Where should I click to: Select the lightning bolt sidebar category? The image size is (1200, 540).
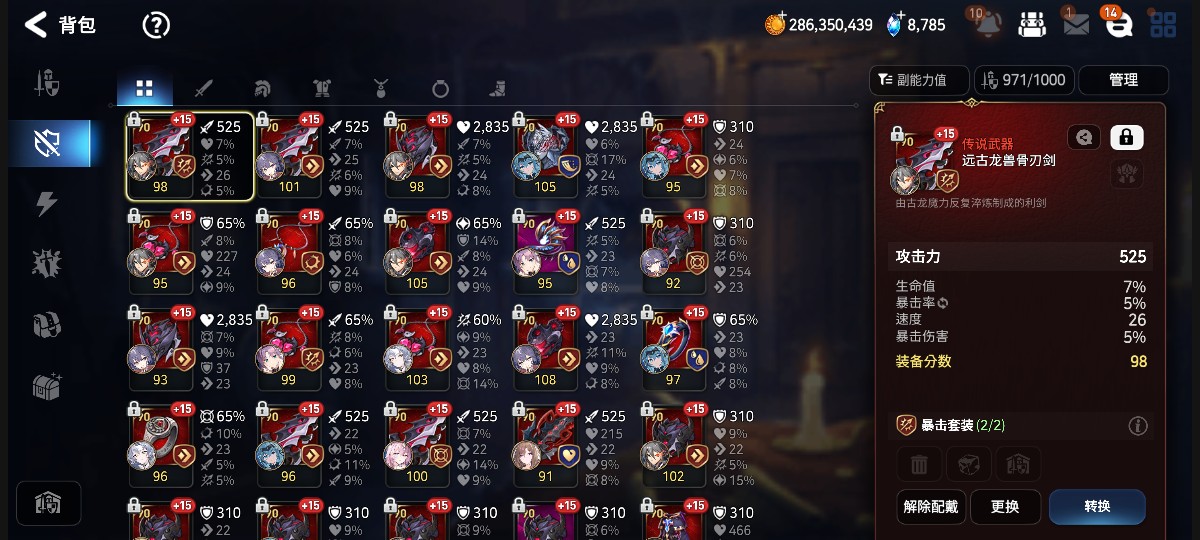pos(47,203)
